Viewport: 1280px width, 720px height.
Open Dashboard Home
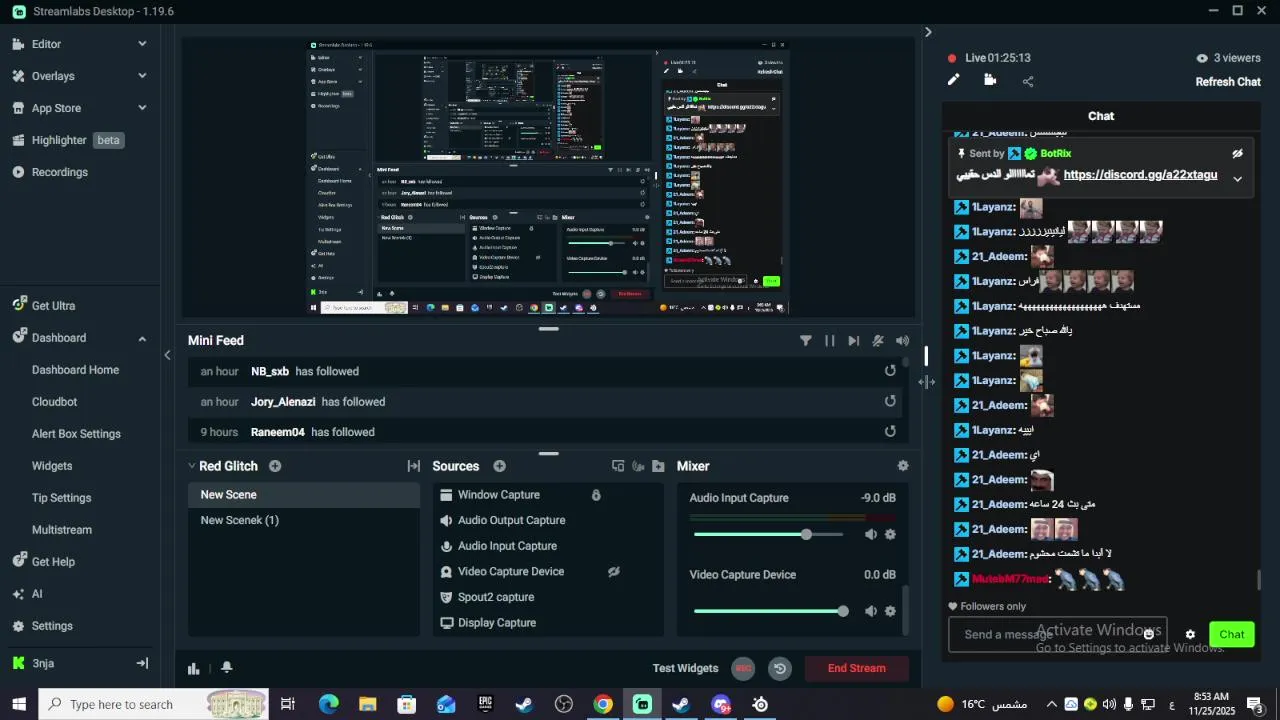(75, 370)
